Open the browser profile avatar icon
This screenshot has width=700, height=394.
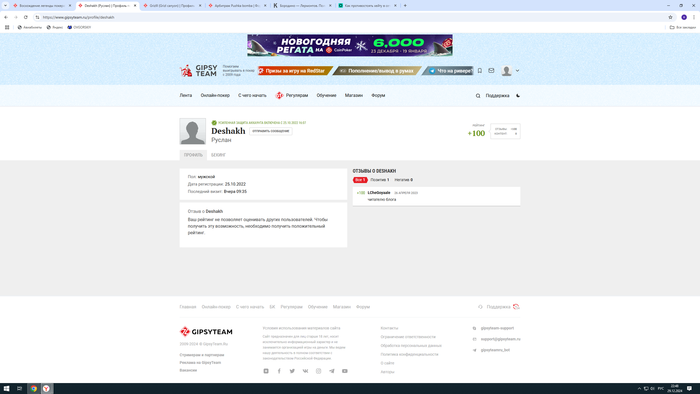[x=684, y=17]
